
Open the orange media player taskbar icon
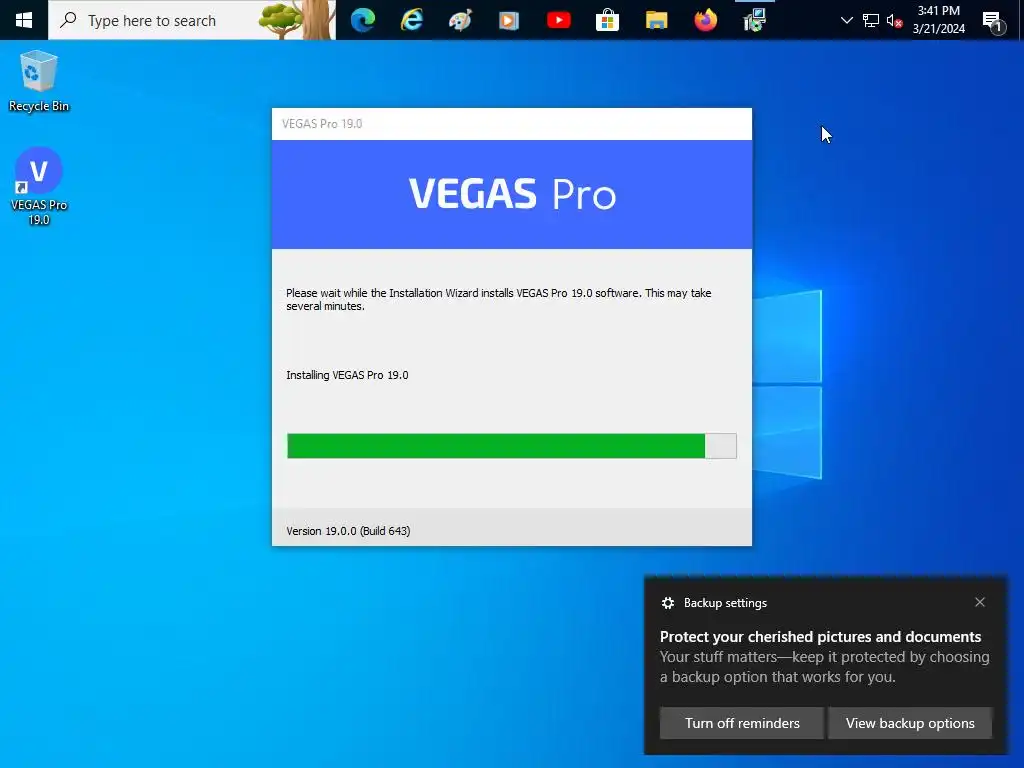point(509,20)
